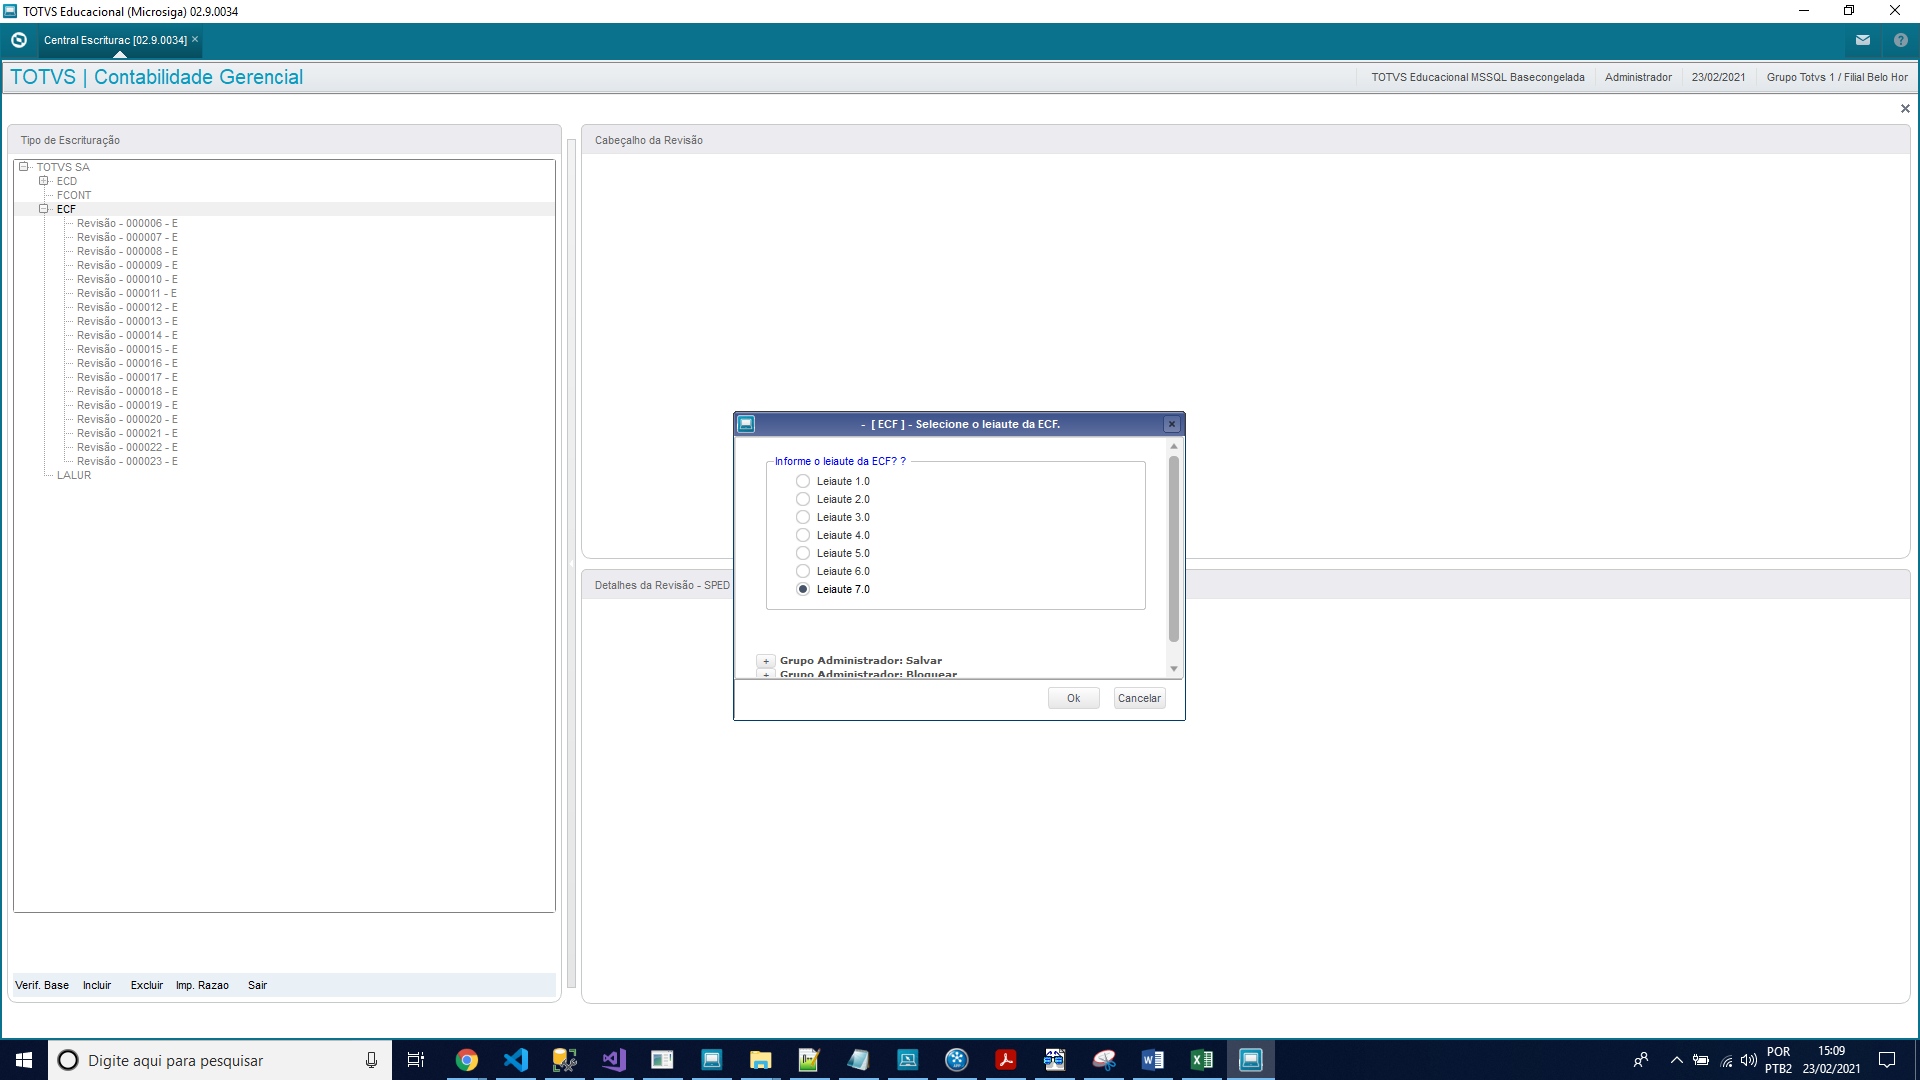Open Visual Studio Code from taskbar

(515, 1060)
